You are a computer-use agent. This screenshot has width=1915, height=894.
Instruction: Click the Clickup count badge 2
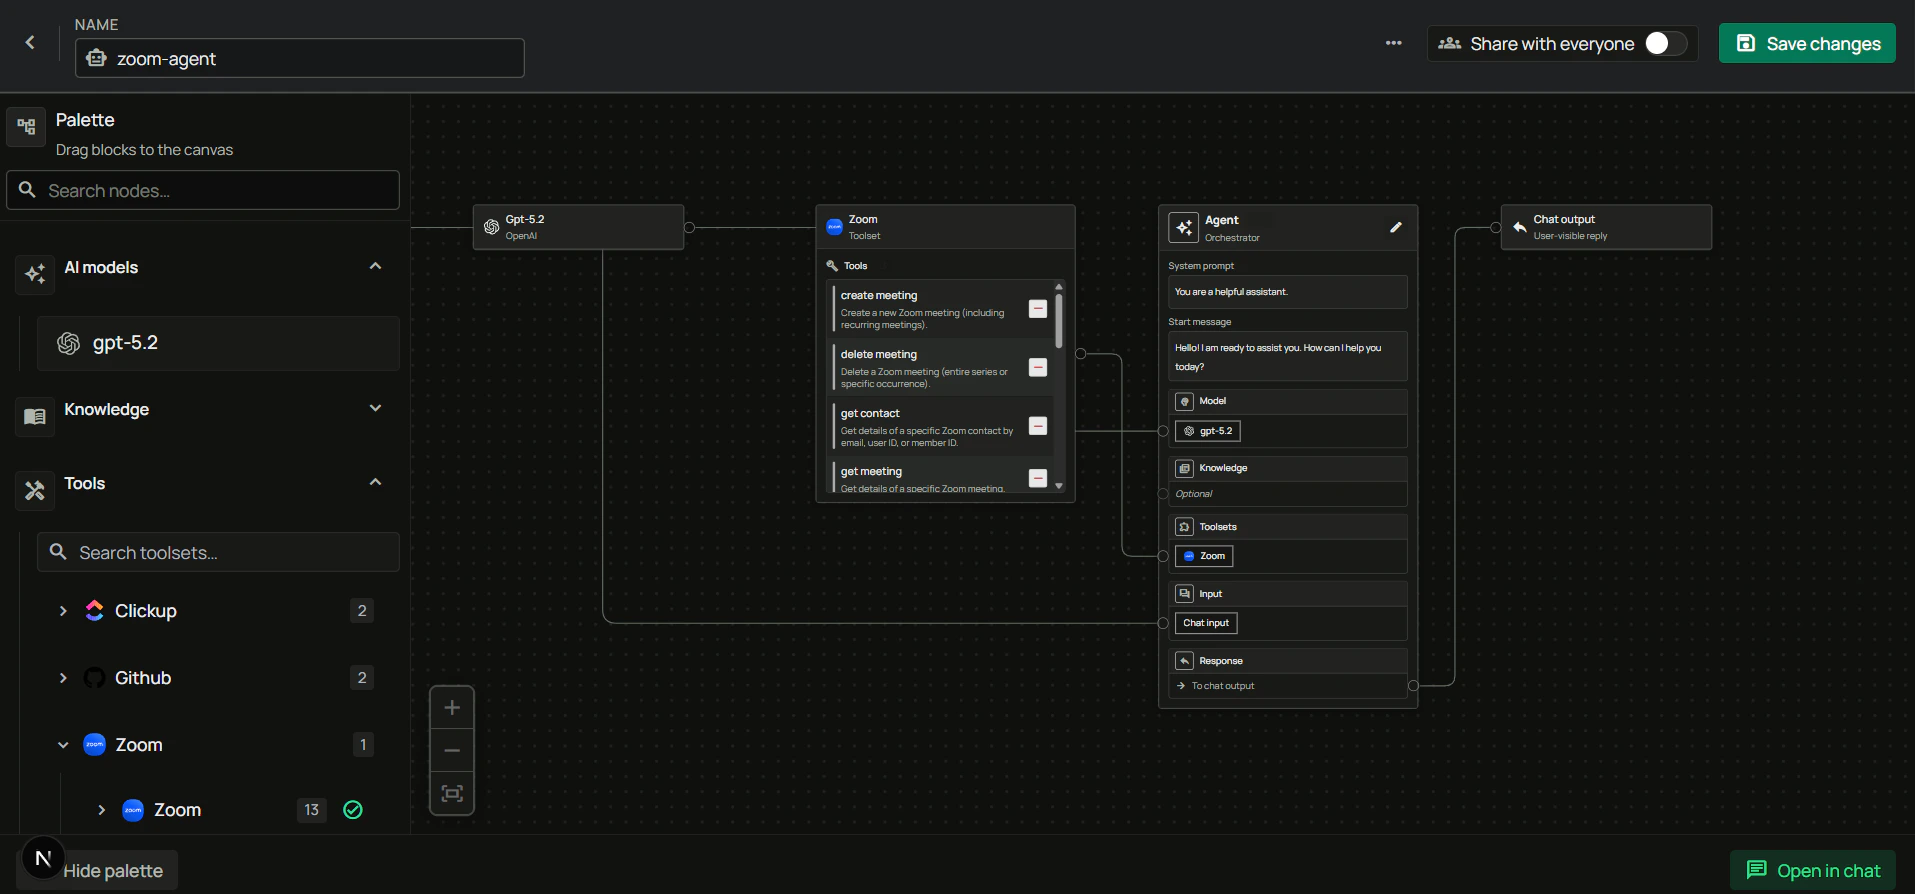pos(362,611)
